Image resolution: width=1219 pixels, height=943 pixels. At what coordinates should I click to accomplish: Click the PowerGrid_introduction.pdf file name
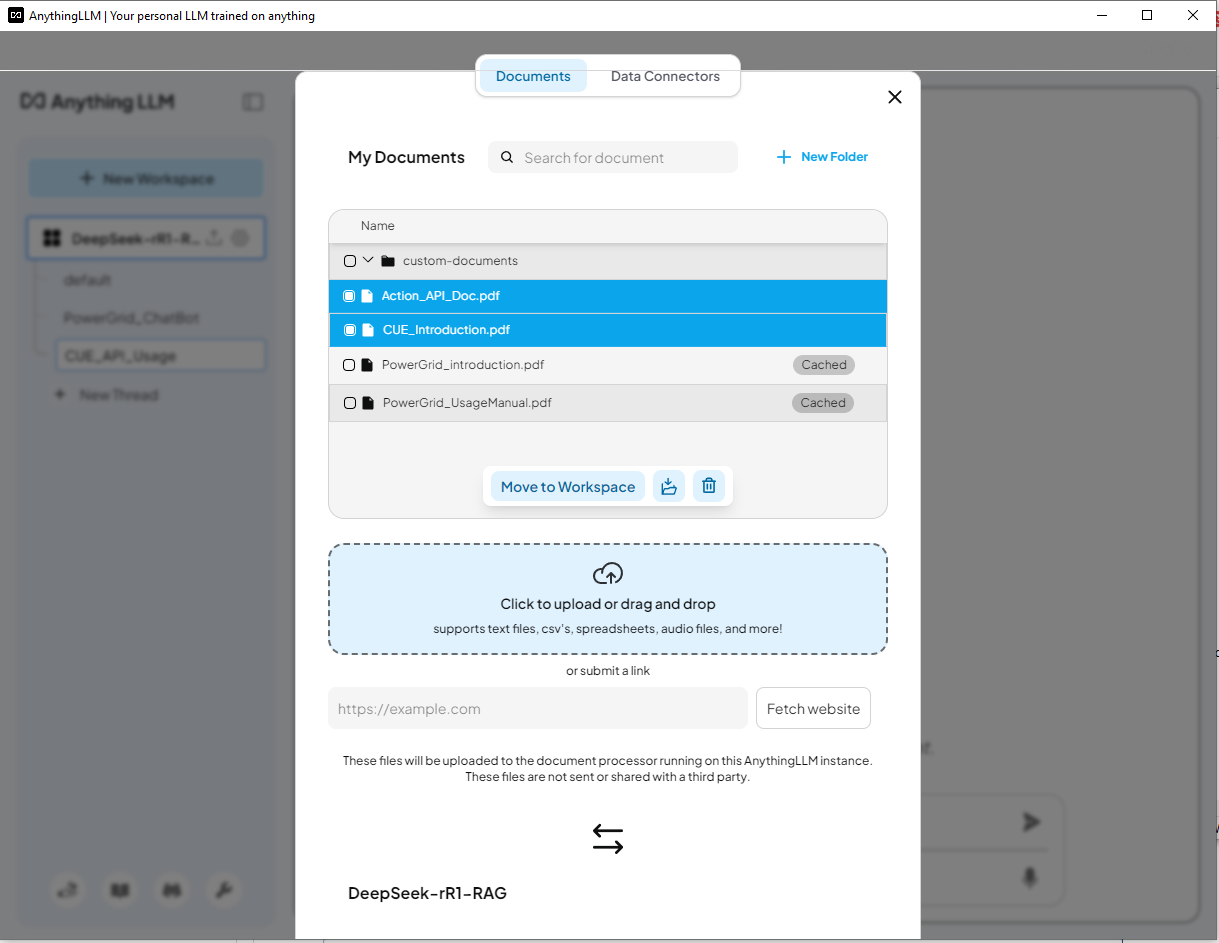pos(463,365)
